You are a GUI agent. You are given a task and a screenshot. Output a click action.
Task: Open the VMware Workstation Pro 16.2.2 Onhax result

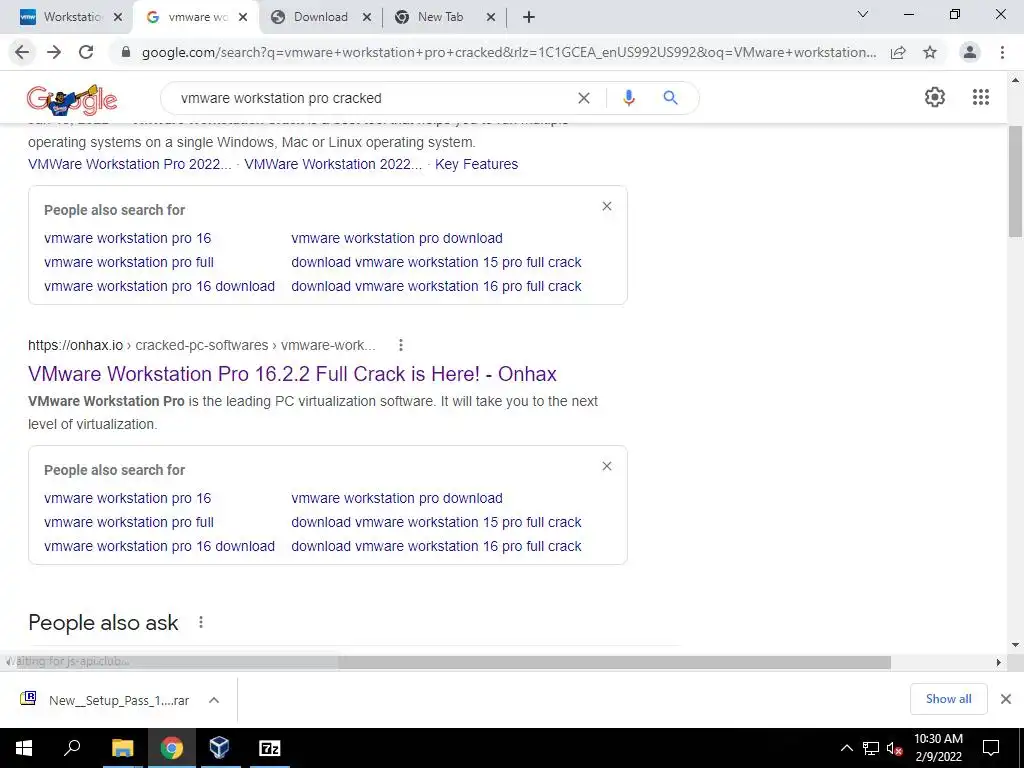[x=292, y=374]
